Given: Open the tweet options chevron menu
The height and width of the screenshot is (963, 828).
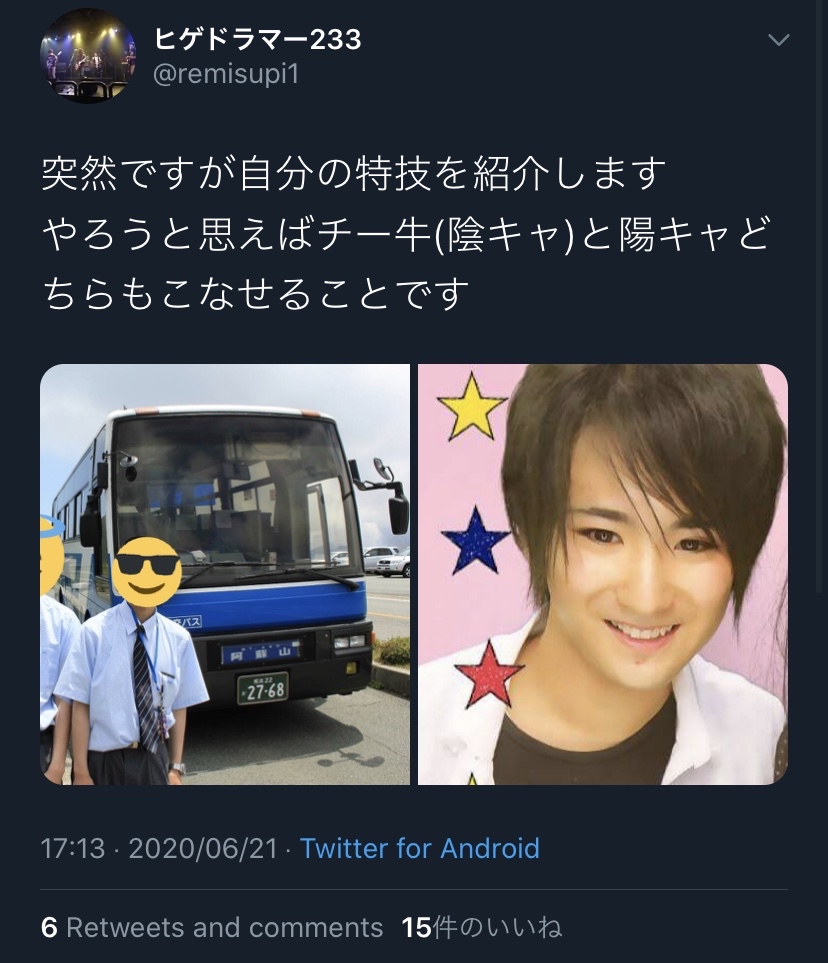Looking at the screenshot, I should click(x=778, y=41).
